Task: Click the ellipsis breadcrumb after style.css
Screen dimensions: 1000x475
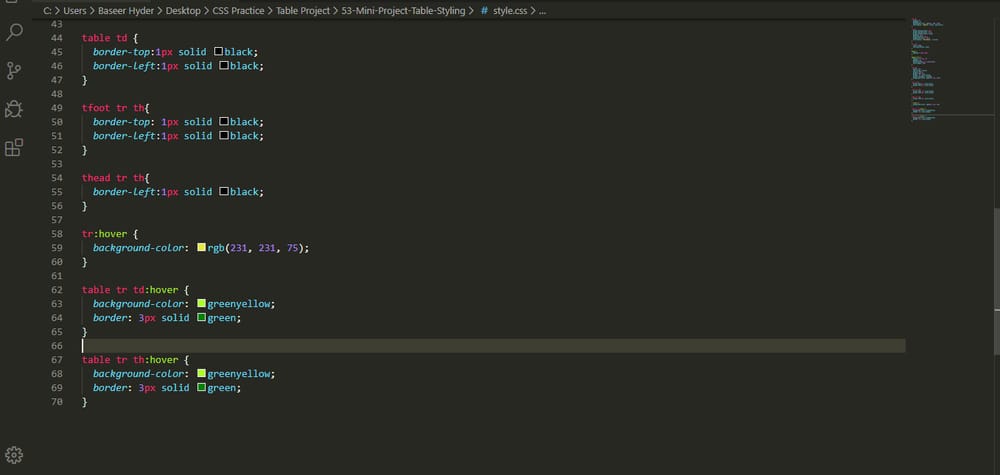Action: click(x=543, y=11)
